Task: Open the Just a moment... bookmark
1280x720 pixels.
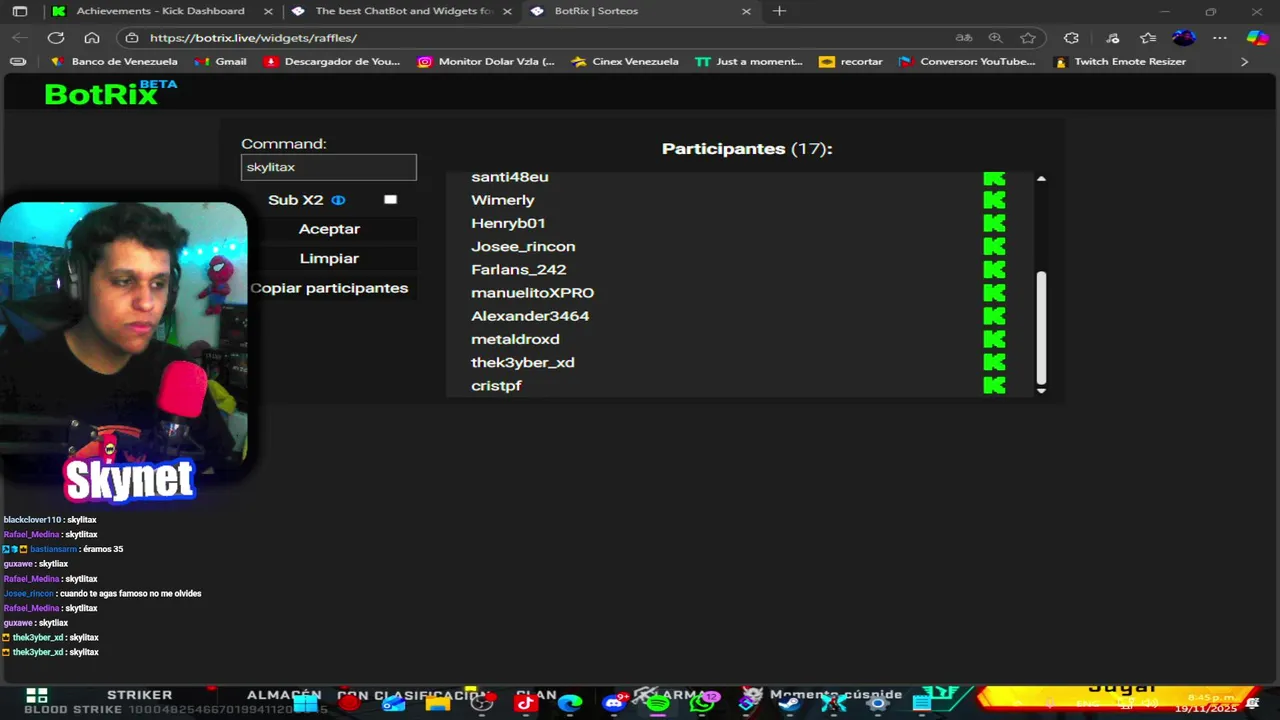Action: 749,62
